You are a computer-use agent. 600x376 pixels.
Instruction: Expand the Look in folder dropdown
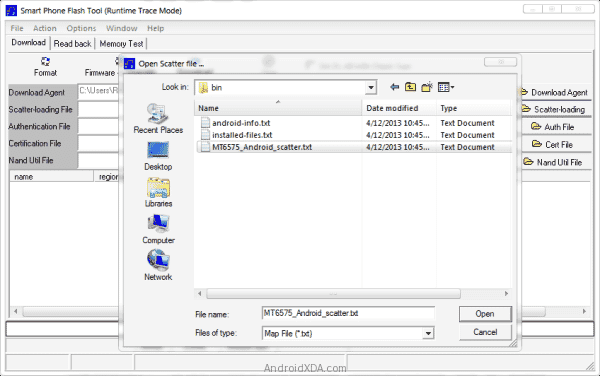[x=370, y=88]
